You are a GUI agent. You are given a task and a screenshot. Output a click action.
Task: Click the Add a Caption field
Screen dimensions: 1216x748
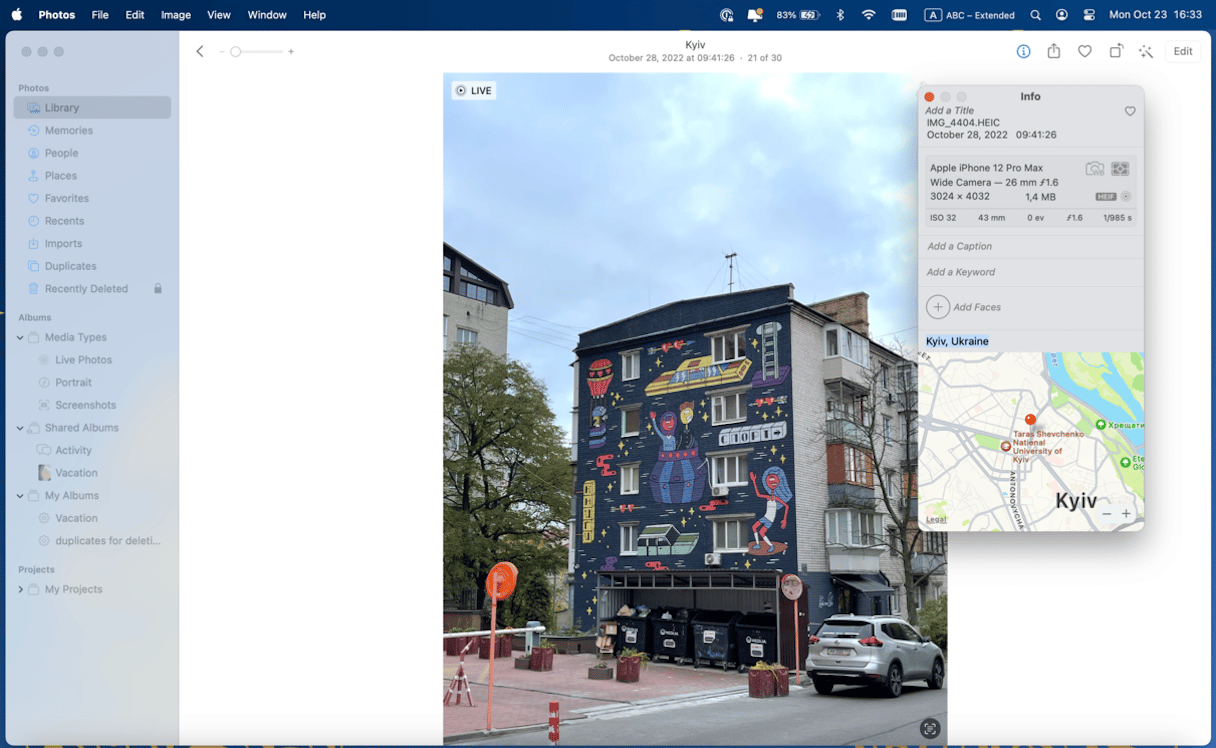pyautogui.click(x=1030, y=246)
